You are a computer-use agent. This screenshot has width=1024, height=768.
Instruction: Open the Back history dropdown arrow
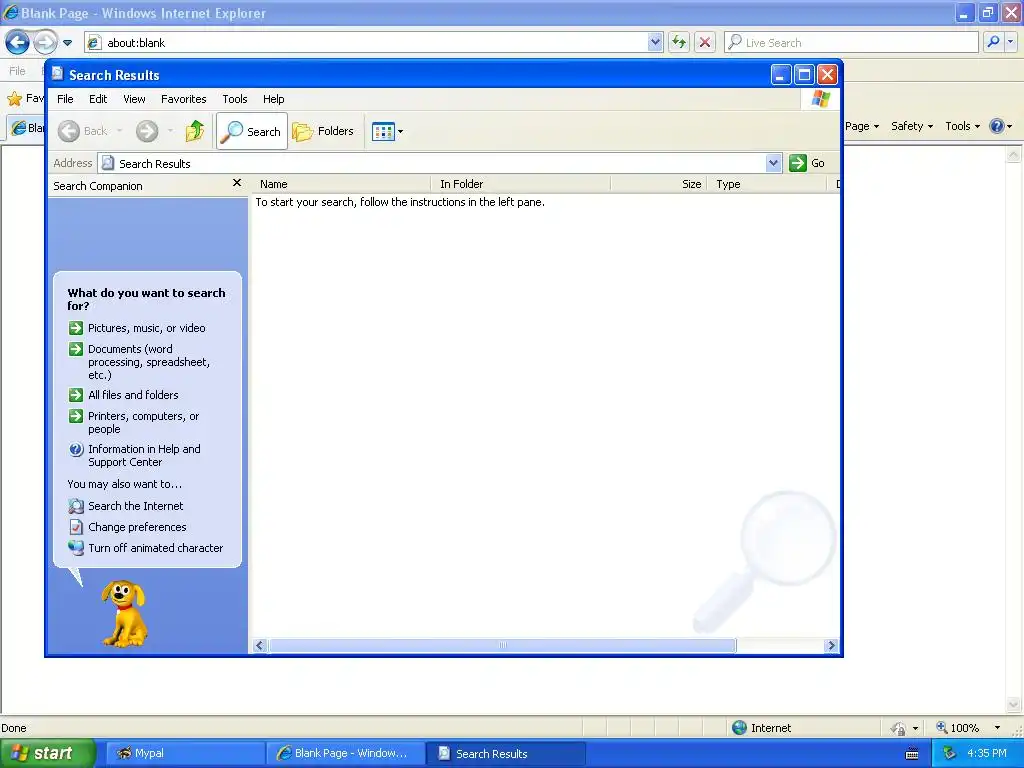120,131
